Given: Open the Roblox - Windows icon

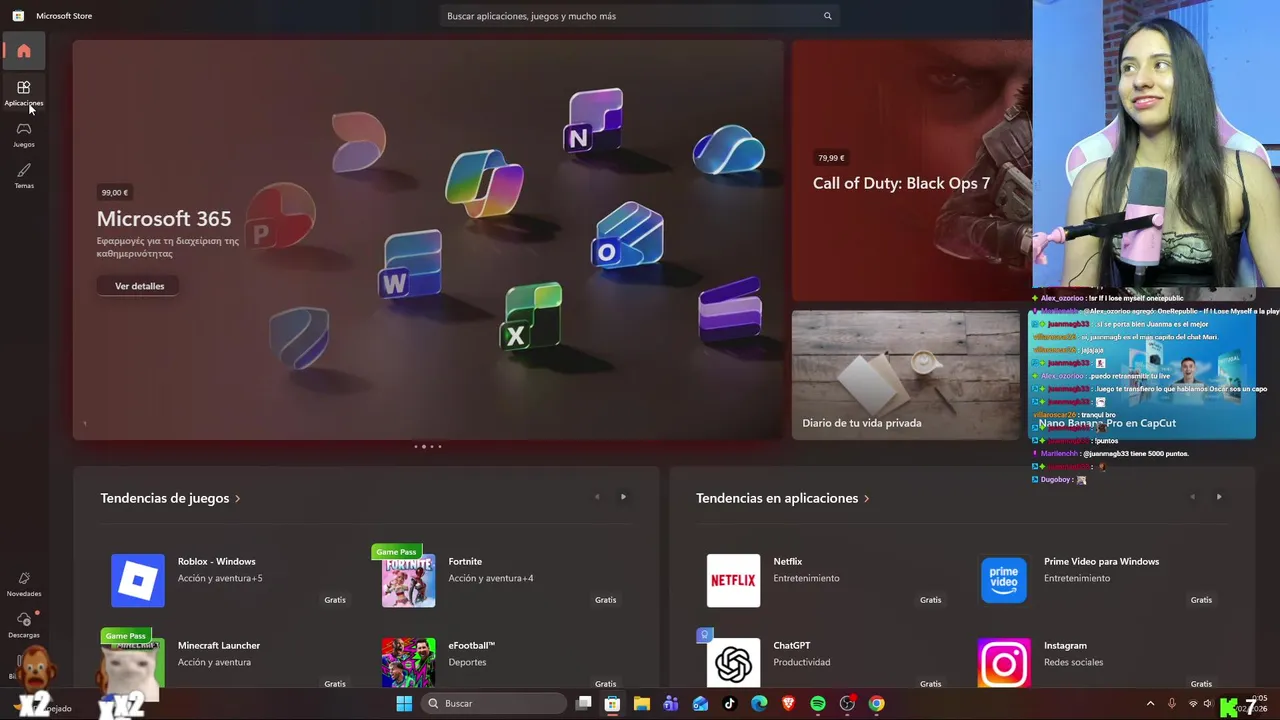Looking at the screenshot, I should pos(138,580).
